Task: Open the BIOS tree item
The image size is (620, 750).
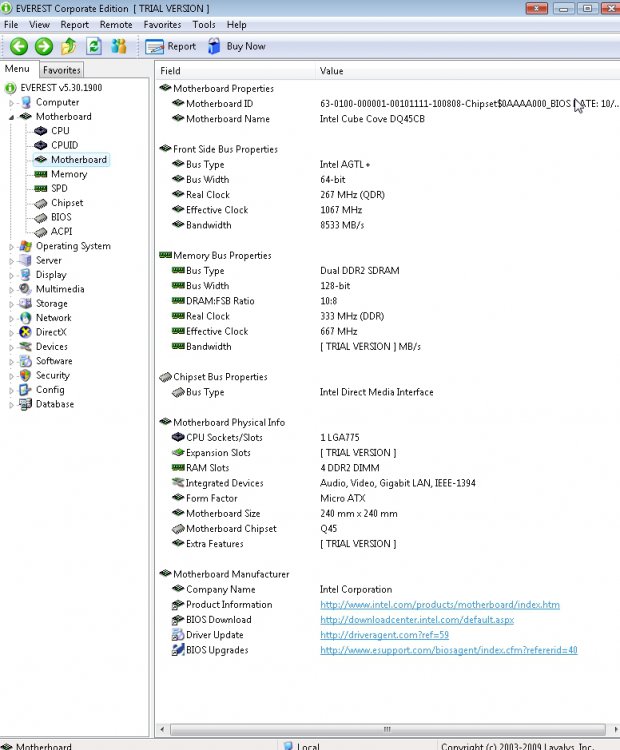Action: [x=61, y=217]
